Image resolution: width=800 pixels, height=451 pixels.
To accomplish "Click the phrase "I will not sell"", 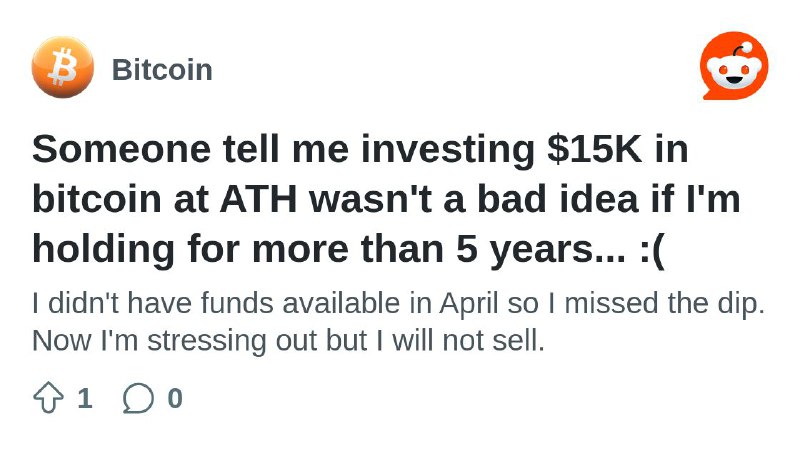I will tap(460, 341).
